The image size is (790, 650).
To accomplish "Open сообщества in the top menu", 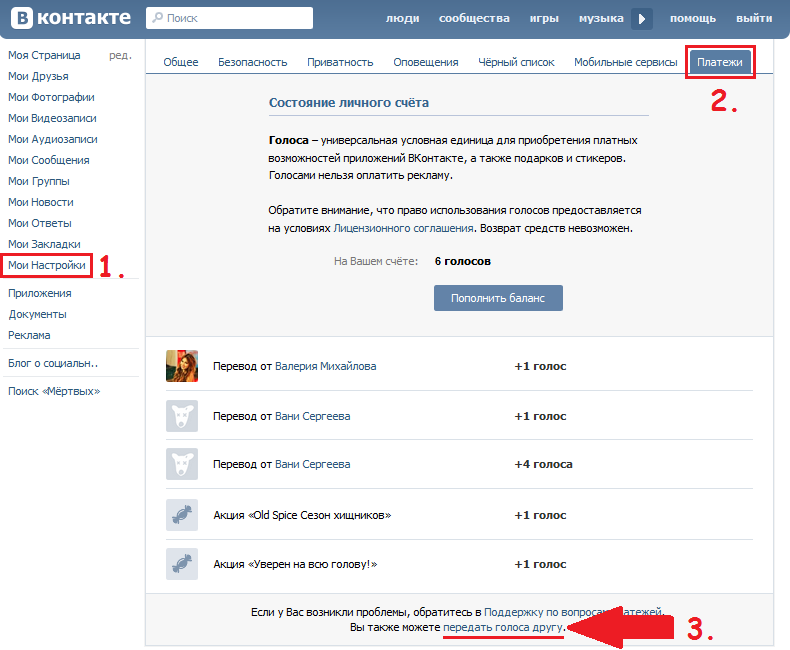I will click(474, 18).
